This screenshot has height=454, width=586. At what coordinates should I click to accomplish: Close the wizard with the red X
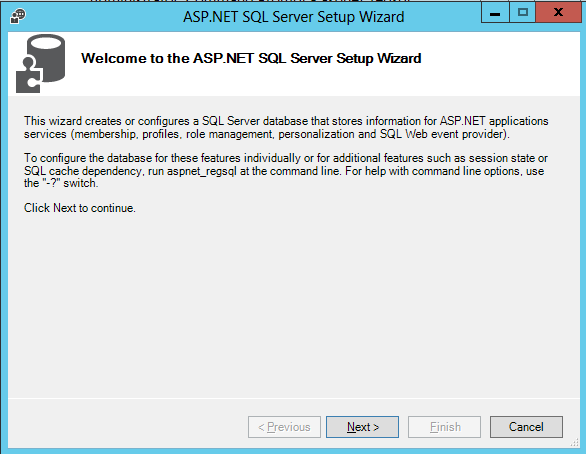pos(558,13)
